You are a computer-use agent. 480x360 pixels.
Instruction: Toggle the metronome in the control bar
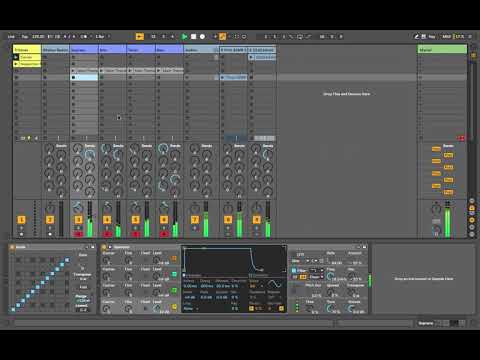pos(83,36)
